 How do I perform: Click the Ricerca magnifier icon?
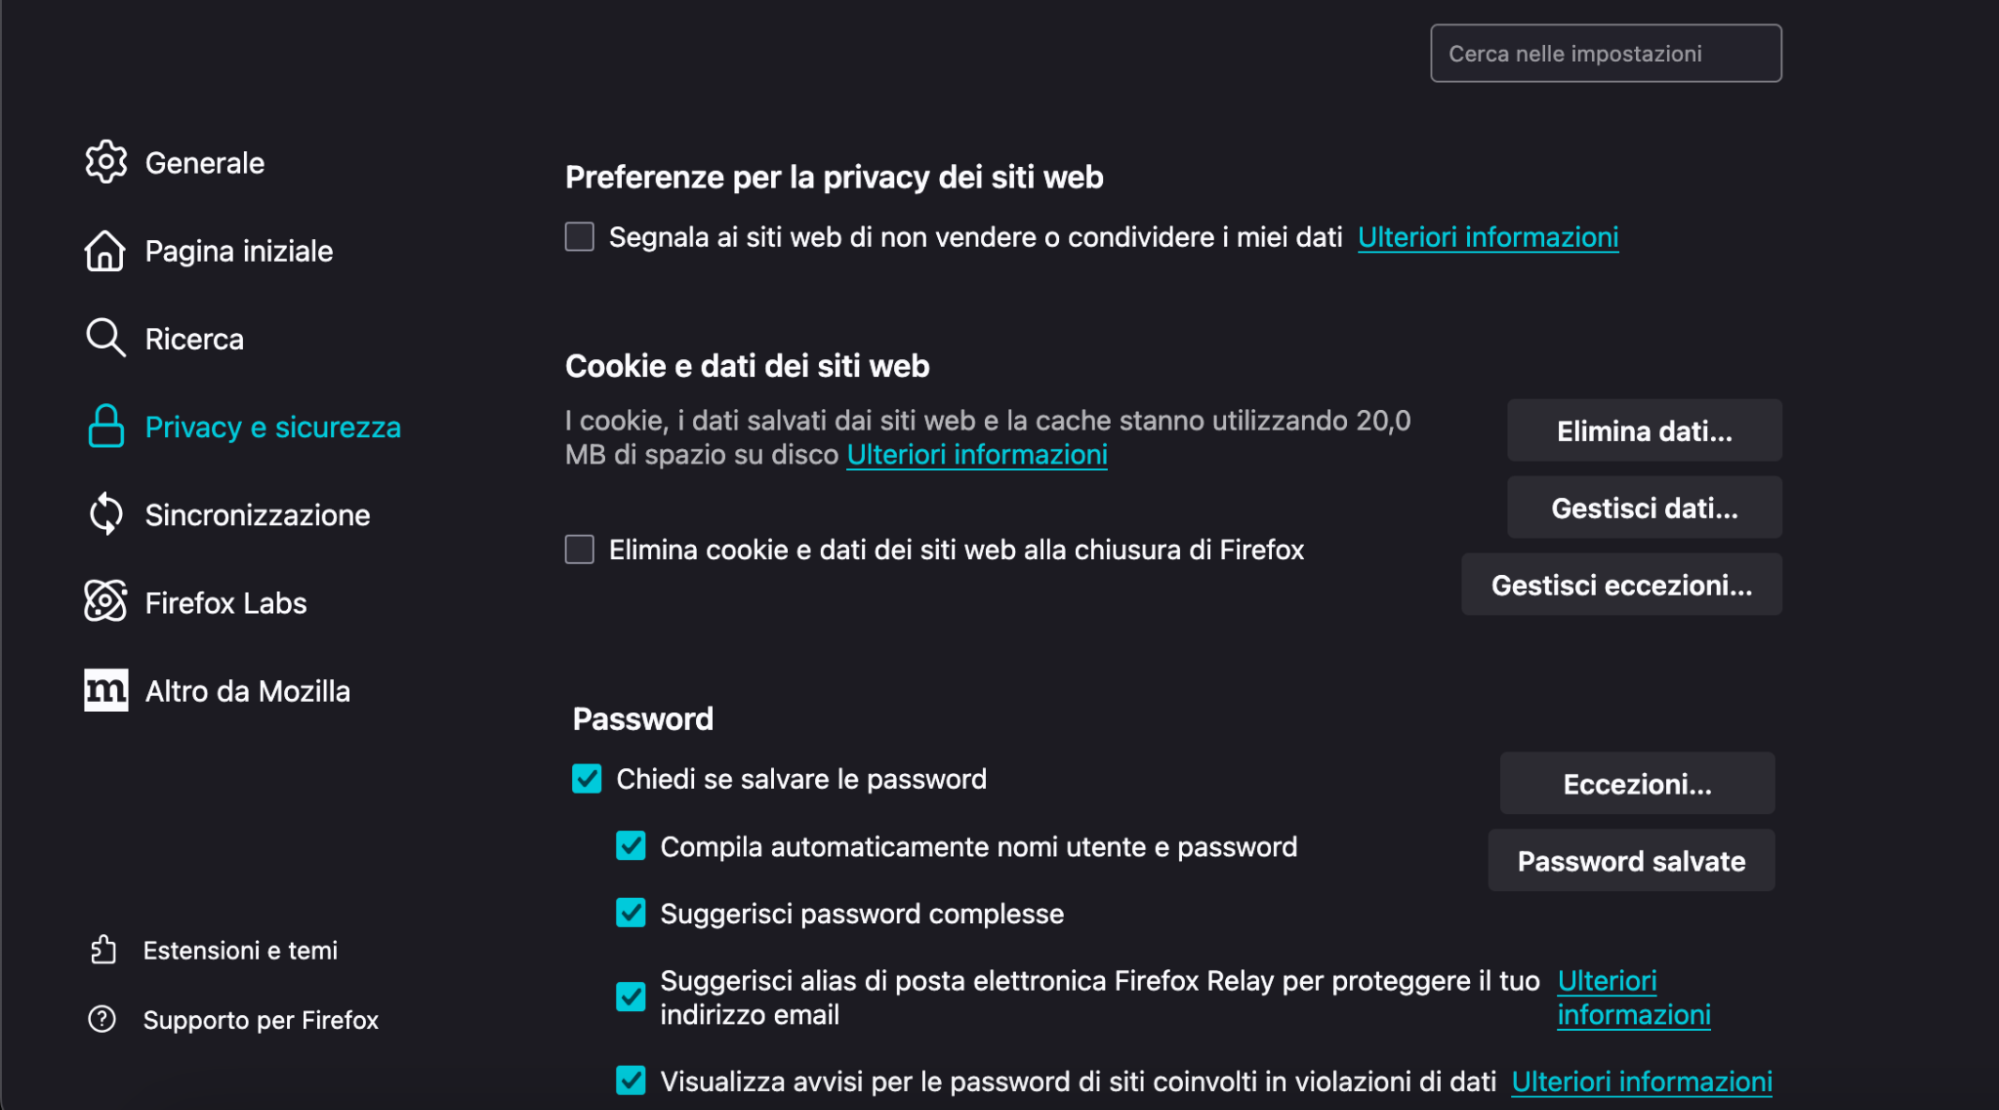pyautogui.click(x=104, y=338)
